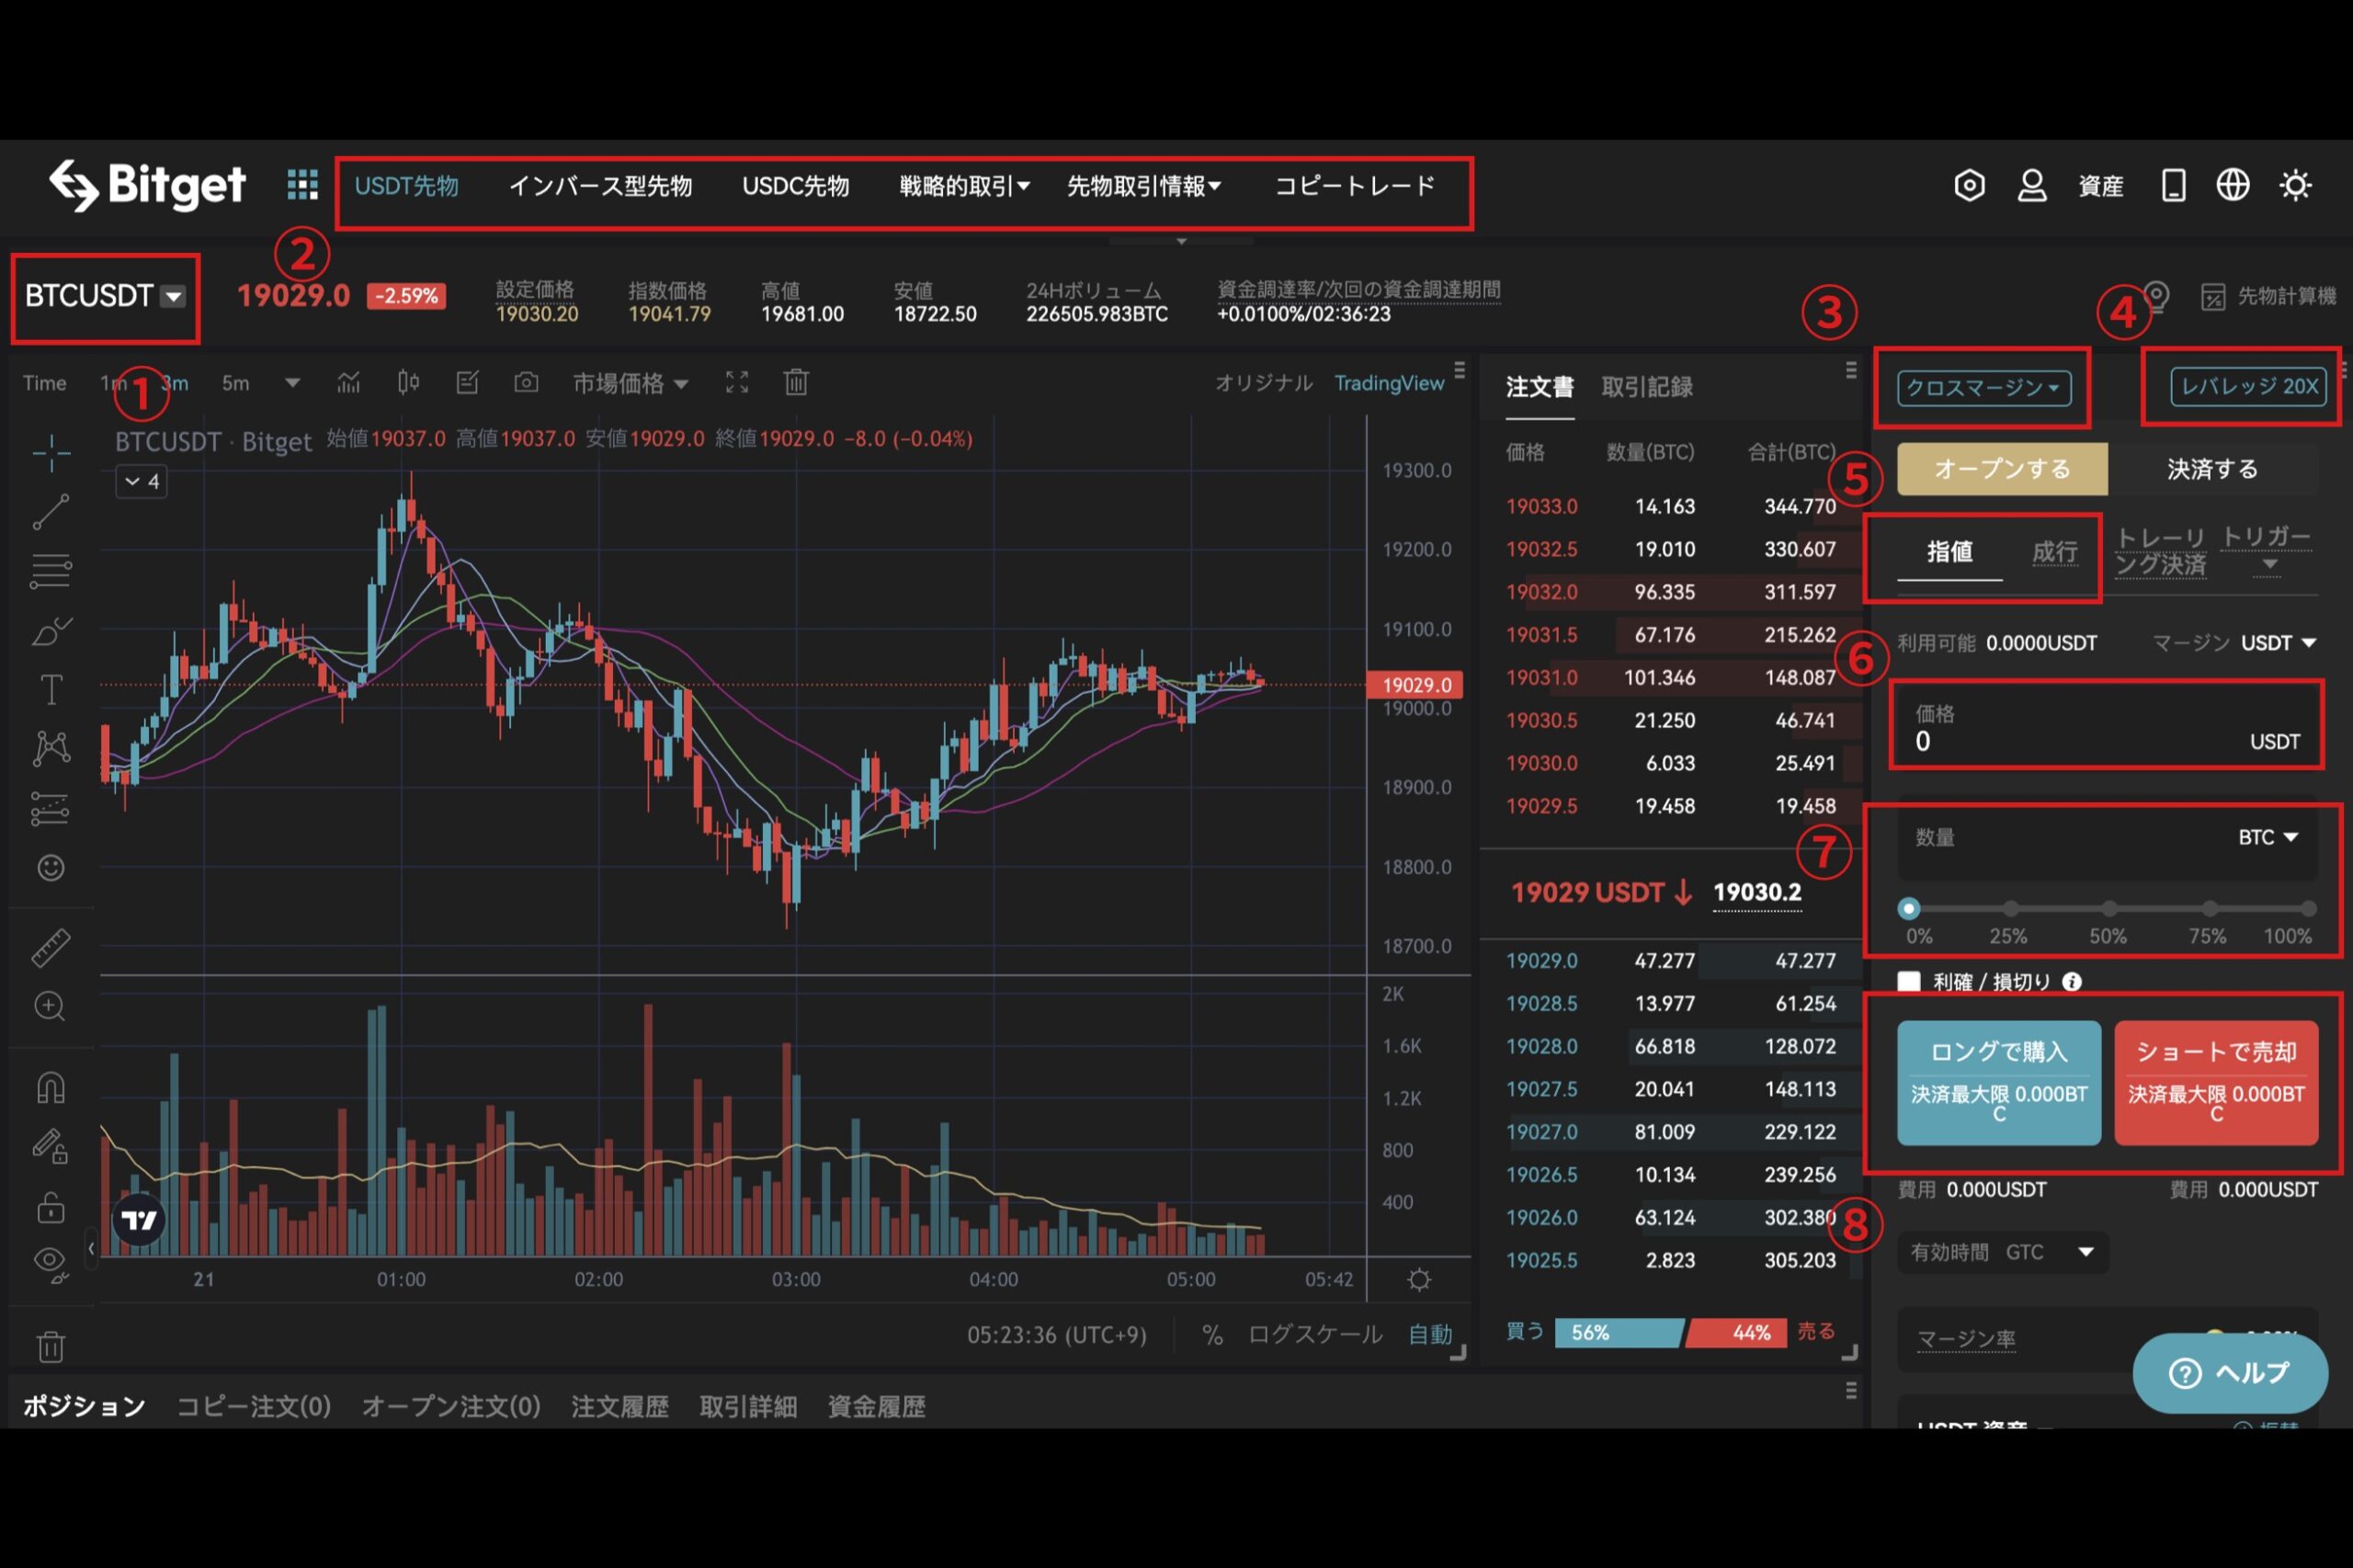Switch to the USDT先物 tab

(x=406, y=186)
